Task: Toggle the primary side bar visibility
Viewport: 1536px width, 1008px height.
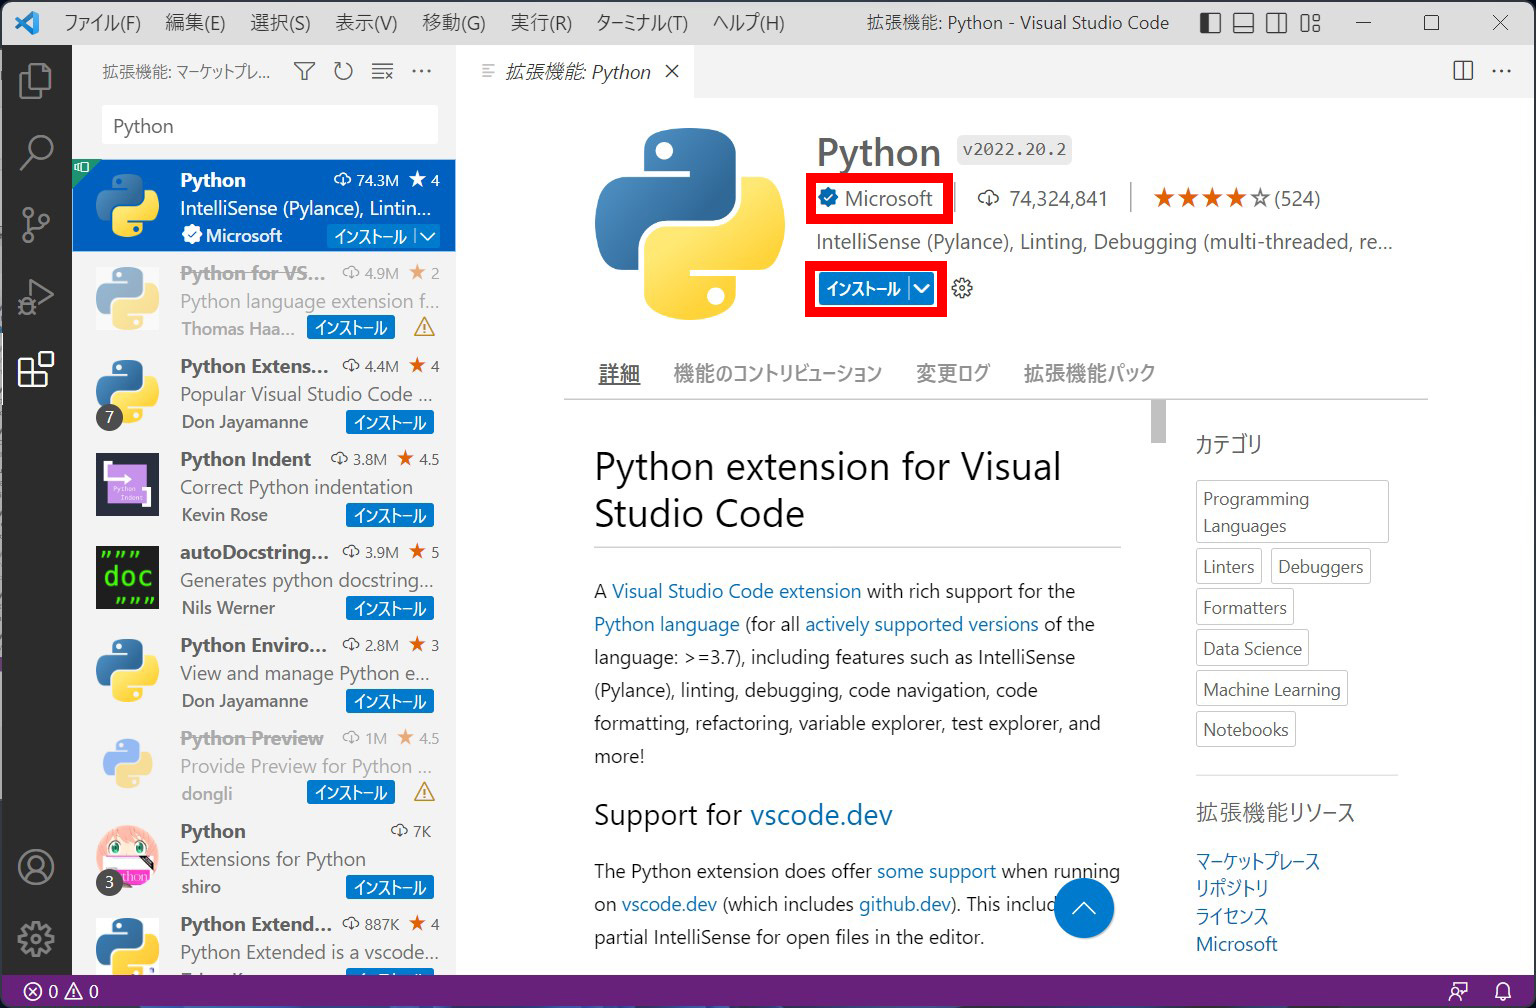Action: click(1210, 22)
